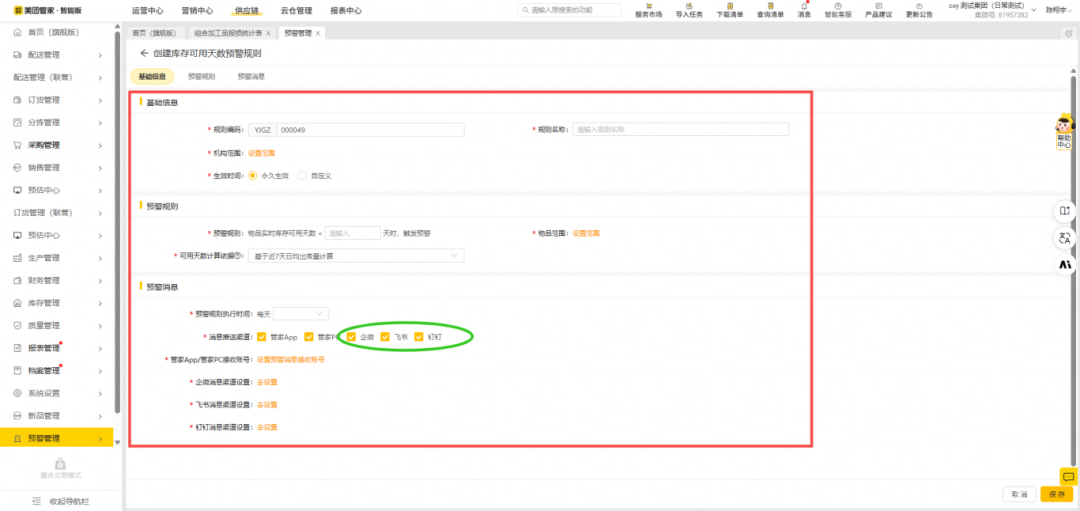Switch to the 营销中心 top menu
Screen dimensions: 1080x511
(197, 11)
